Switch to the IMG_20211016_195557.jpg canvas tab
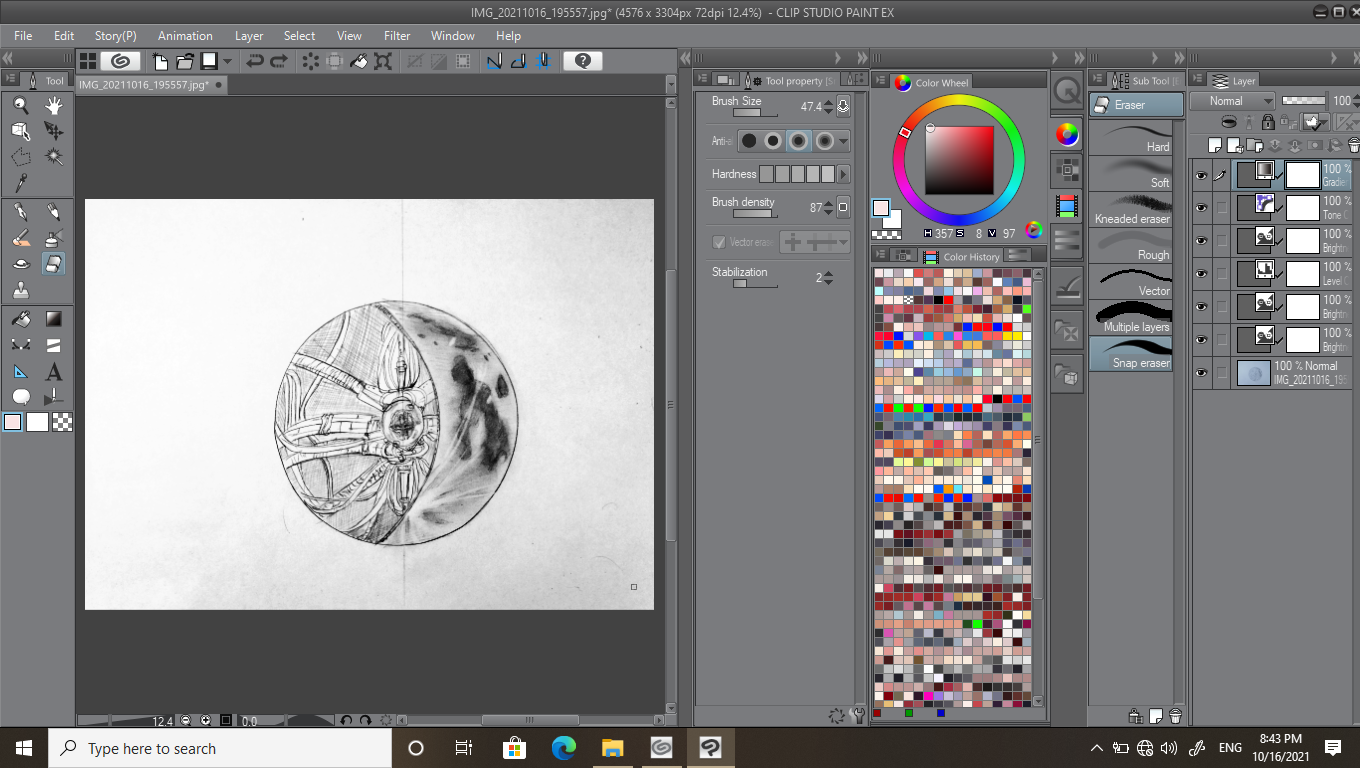Image resolution: width=1360 pixels, height=772 pixels. click(151, 85)
